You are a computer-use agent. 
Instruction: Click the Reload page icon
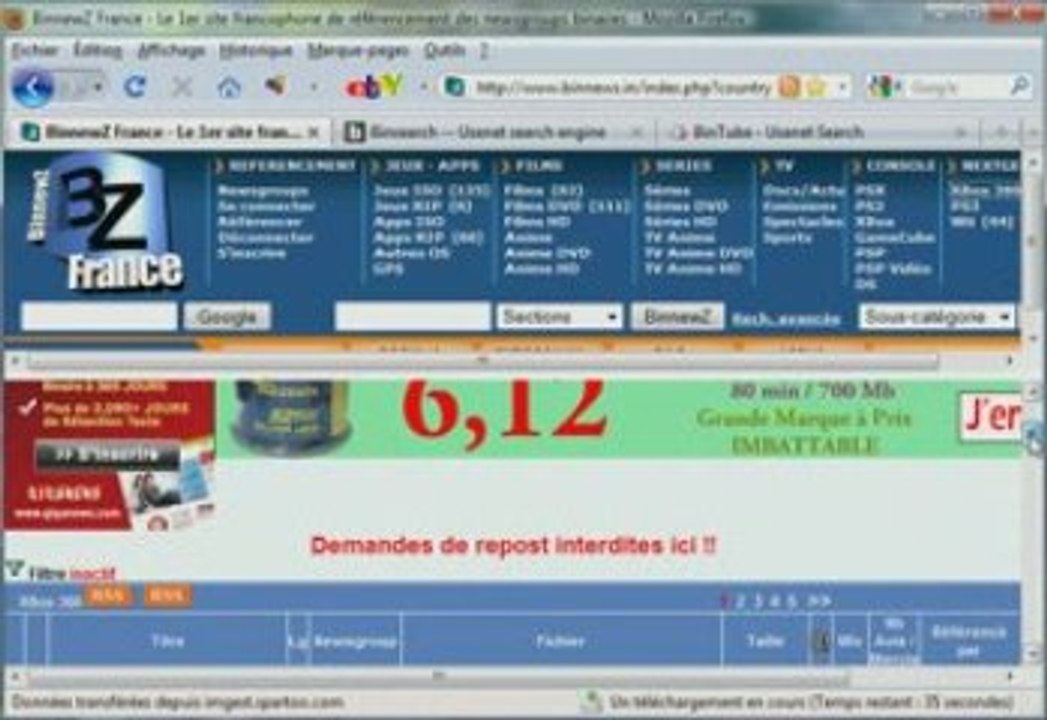[134, 87]
